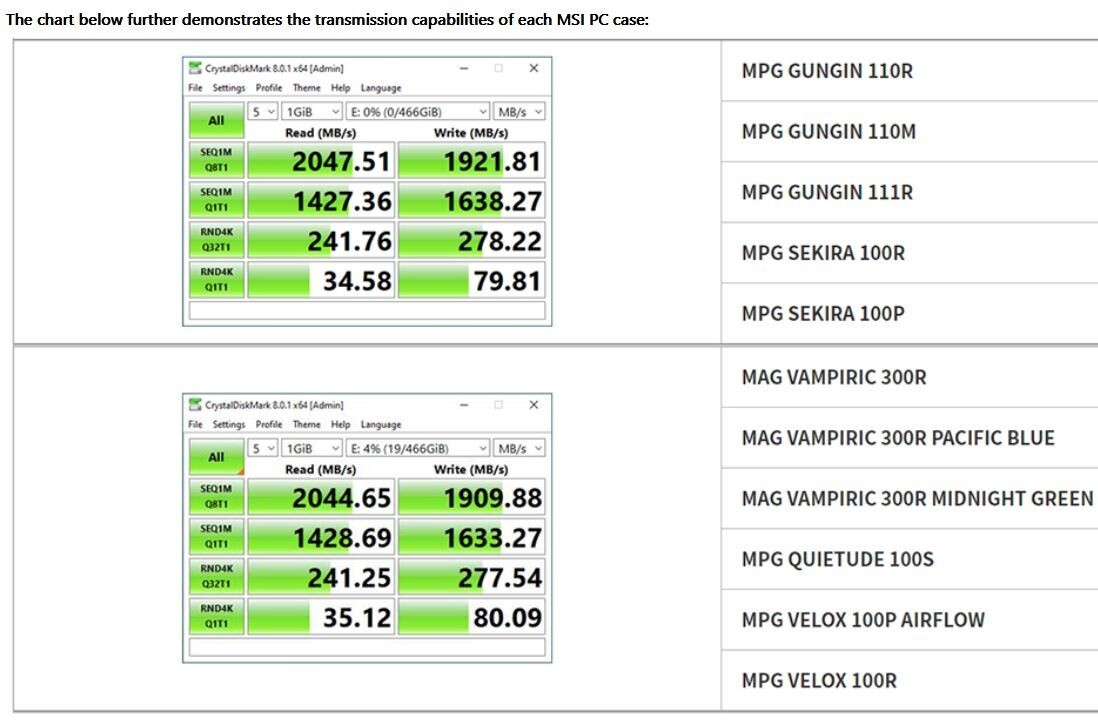
Task: Click the All button in the lower CrystalDiskMark window
Action: [x=216, y=457]
